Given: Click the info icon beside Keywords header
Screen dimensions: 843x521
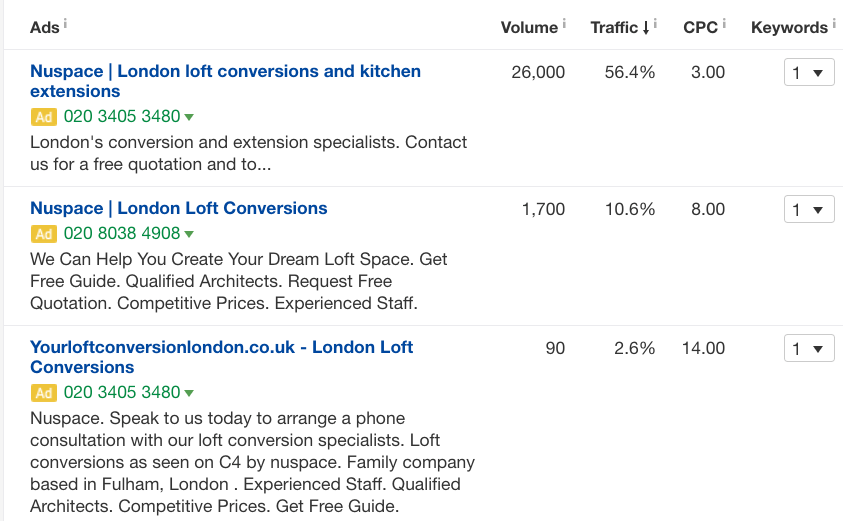Looking at the screenshot, I should click(834, 23).
